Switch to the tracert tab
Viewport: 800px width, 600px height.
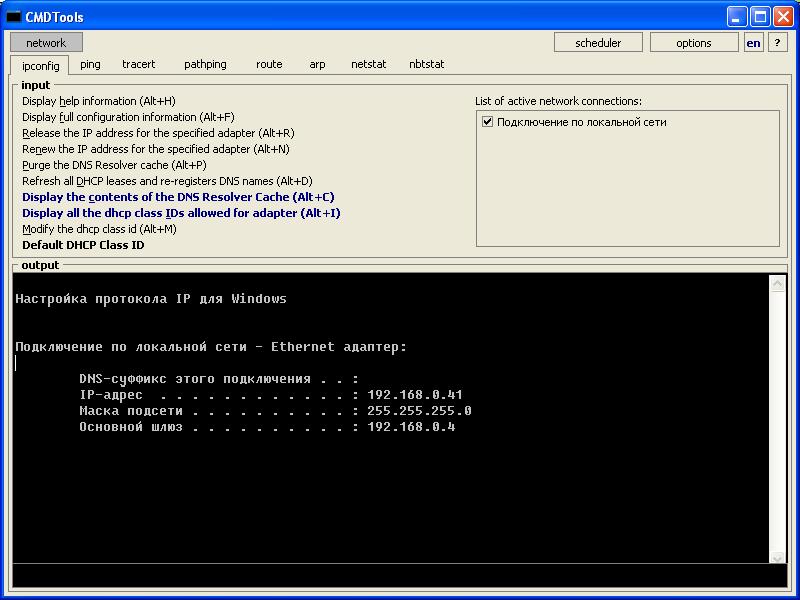pyautogui.click(x=139, y=64)
